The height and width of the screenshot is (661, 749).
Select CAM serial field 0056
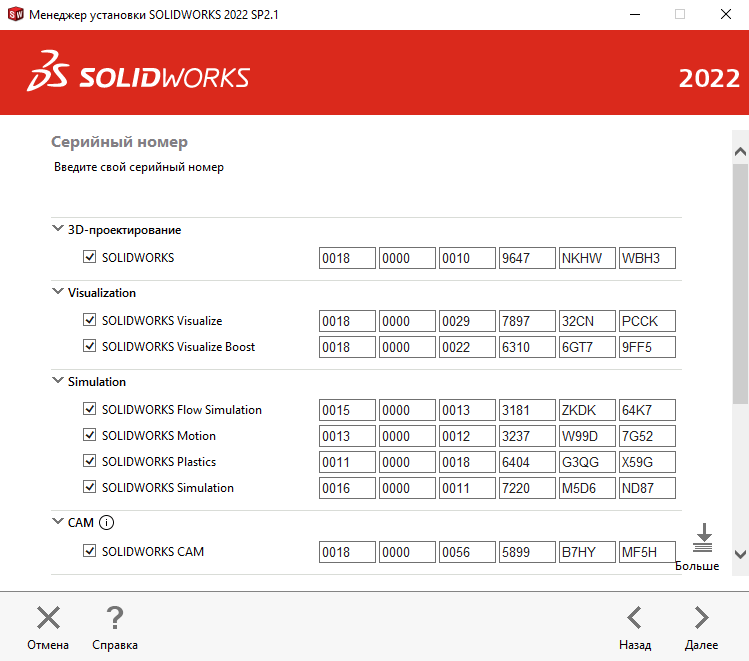[x=467, y=552]
